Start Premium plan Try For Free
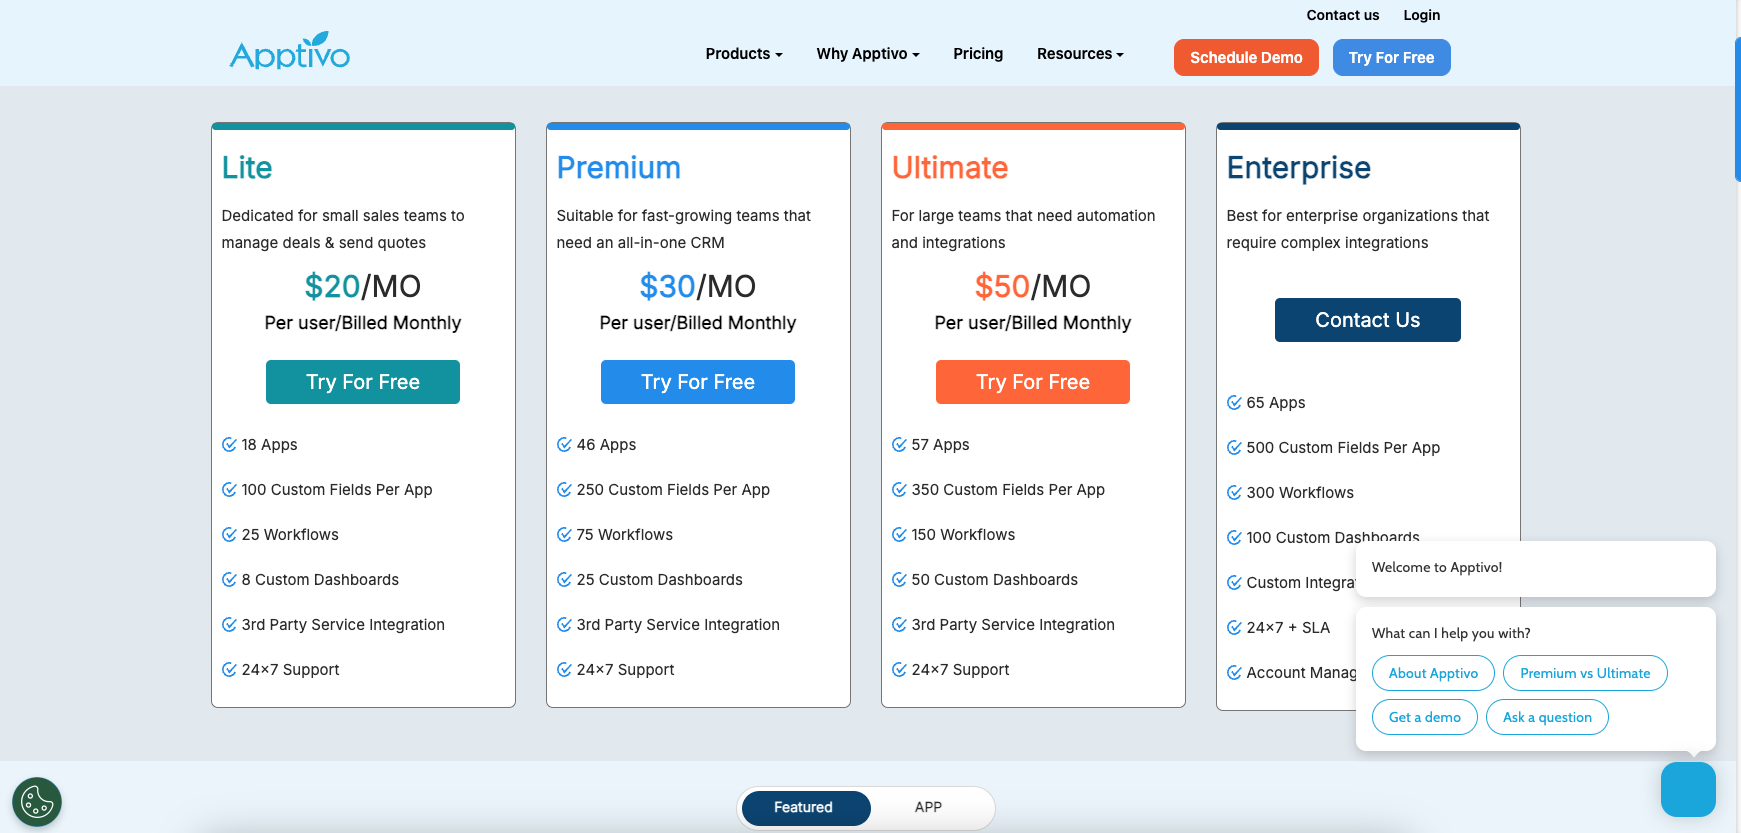1741x833 pixels. (x=698, y=382)
